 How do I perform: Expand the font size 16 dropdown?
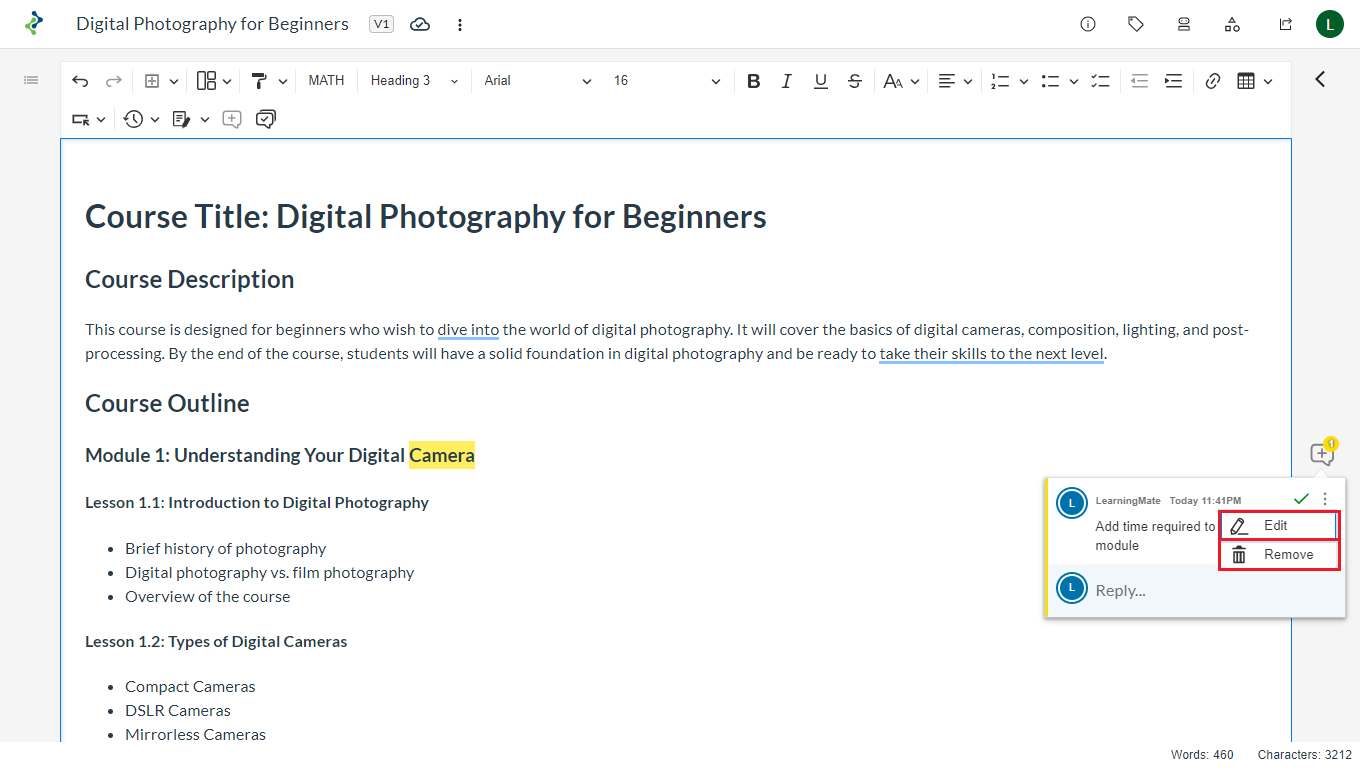666,81
